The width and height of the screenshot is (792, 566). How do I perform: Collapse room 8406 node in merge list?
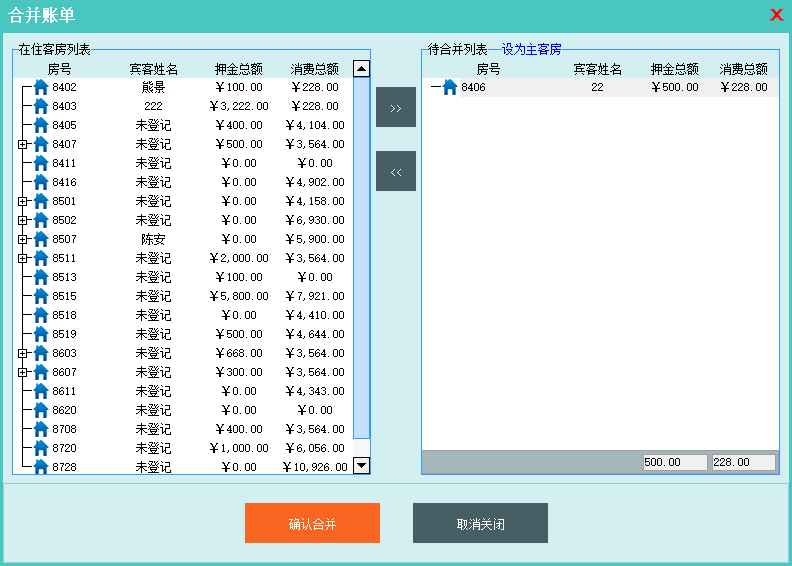coord(435,87)
